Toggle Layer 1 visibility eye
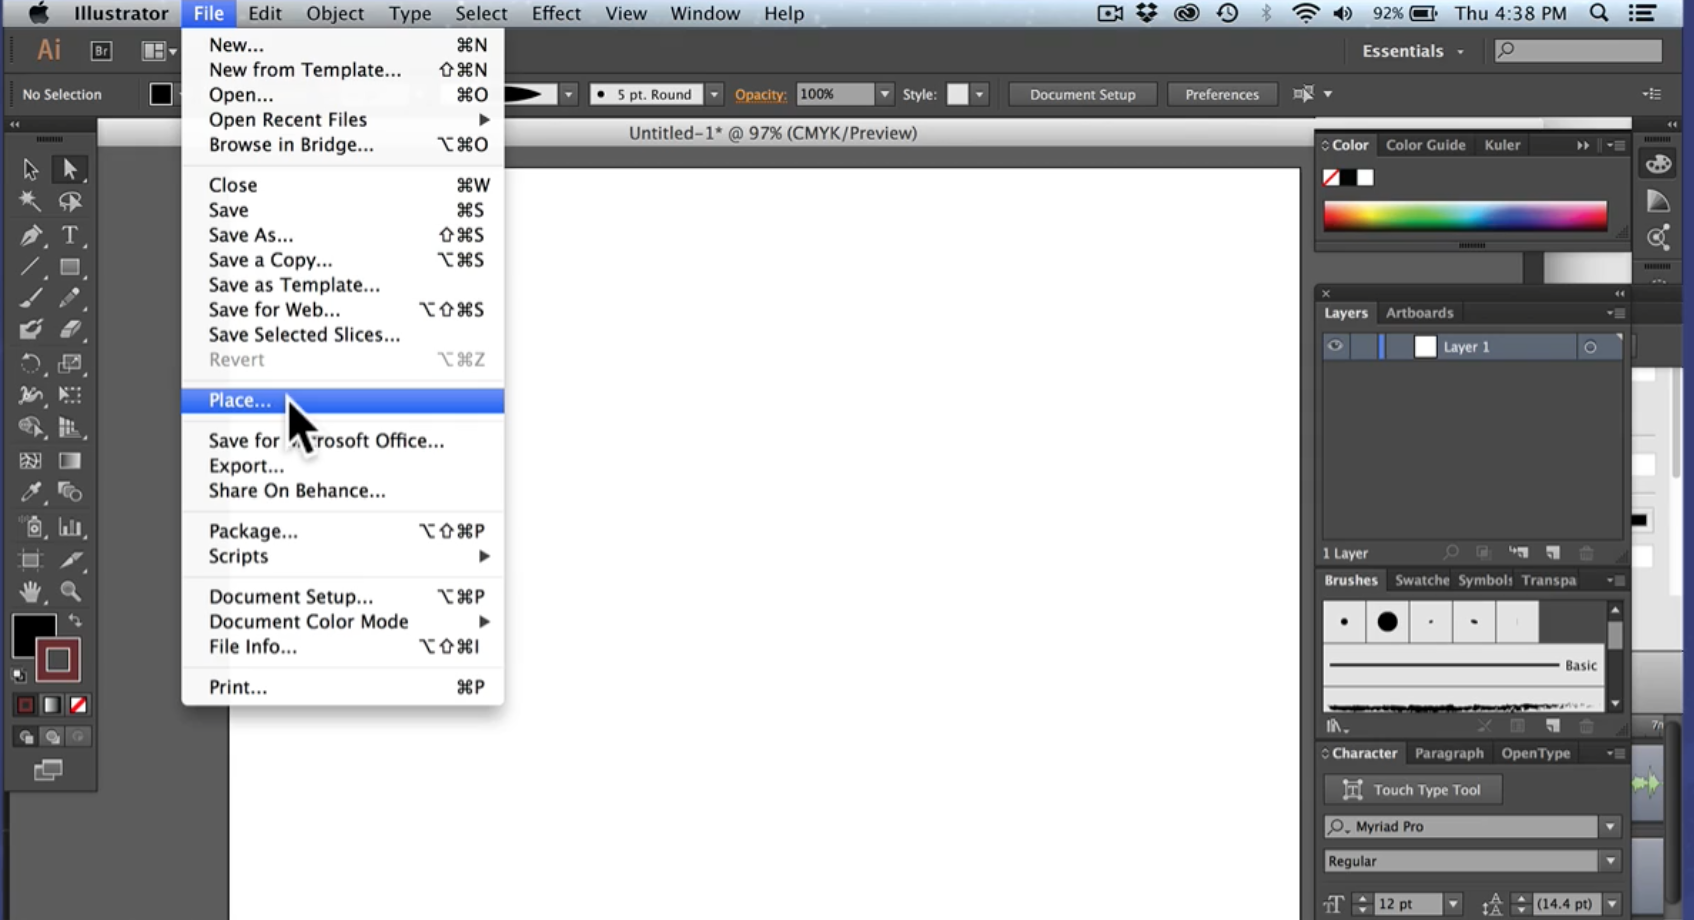1694x920 pixels. (1335, 346)
